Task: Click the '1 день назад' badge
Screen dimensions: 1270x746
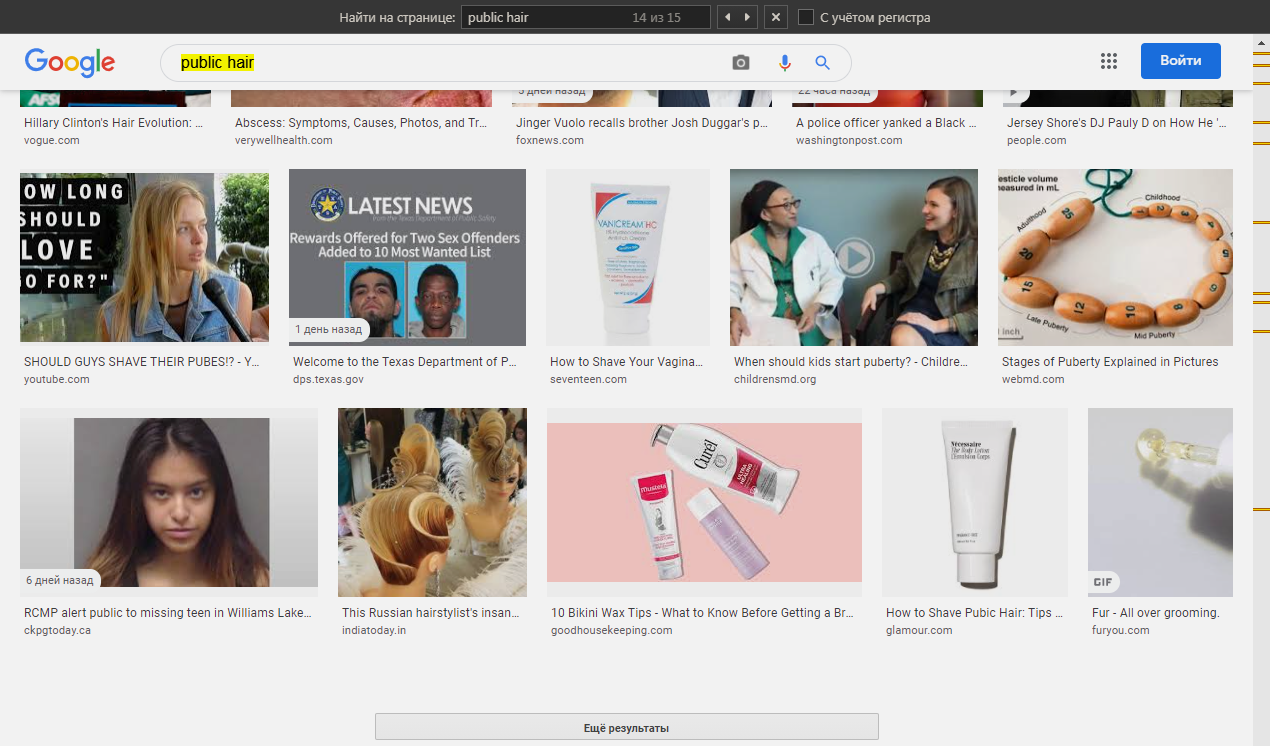Action: pos(328,329)
